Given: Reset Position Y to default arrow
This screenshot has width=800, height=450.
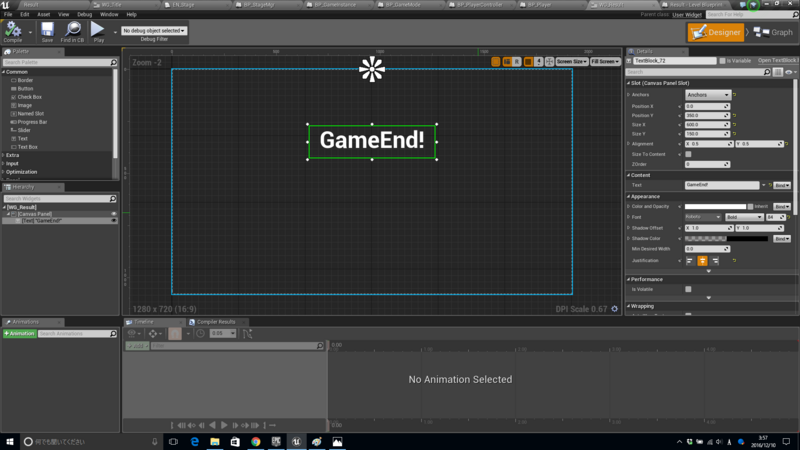Looking at the screenshot, I should point(734,116).
